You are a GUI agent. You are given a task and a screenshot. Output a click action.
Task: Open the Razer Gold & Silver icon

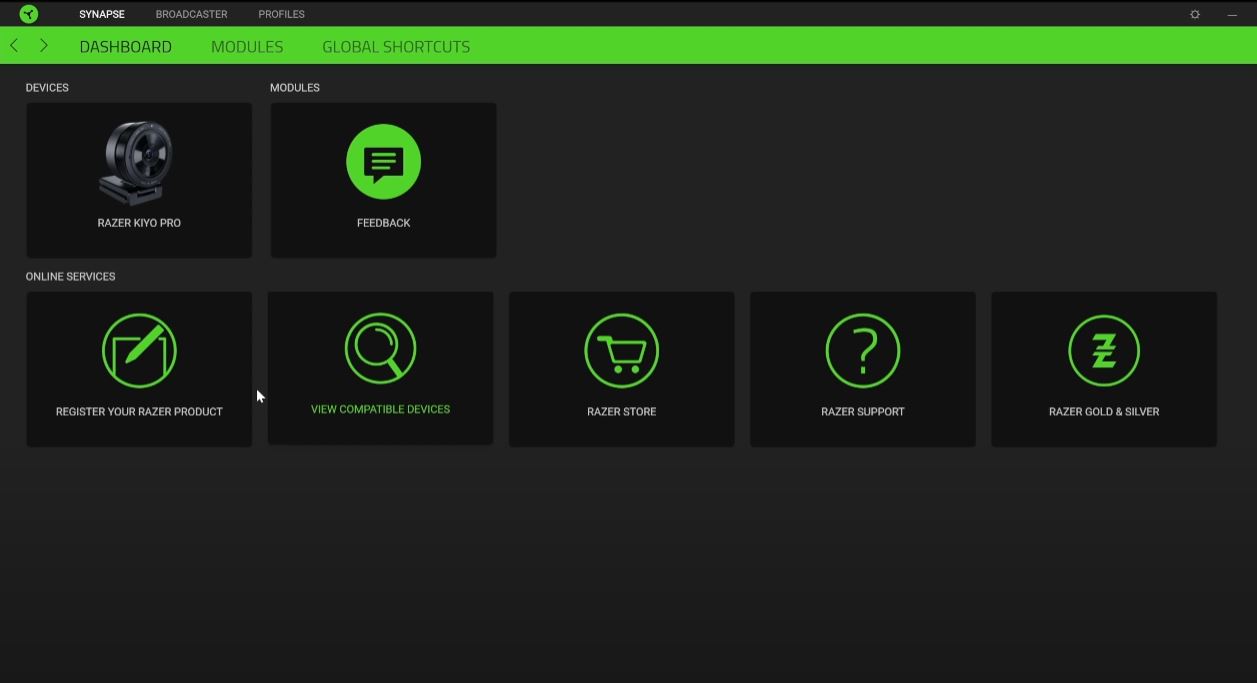(1104, 351)
